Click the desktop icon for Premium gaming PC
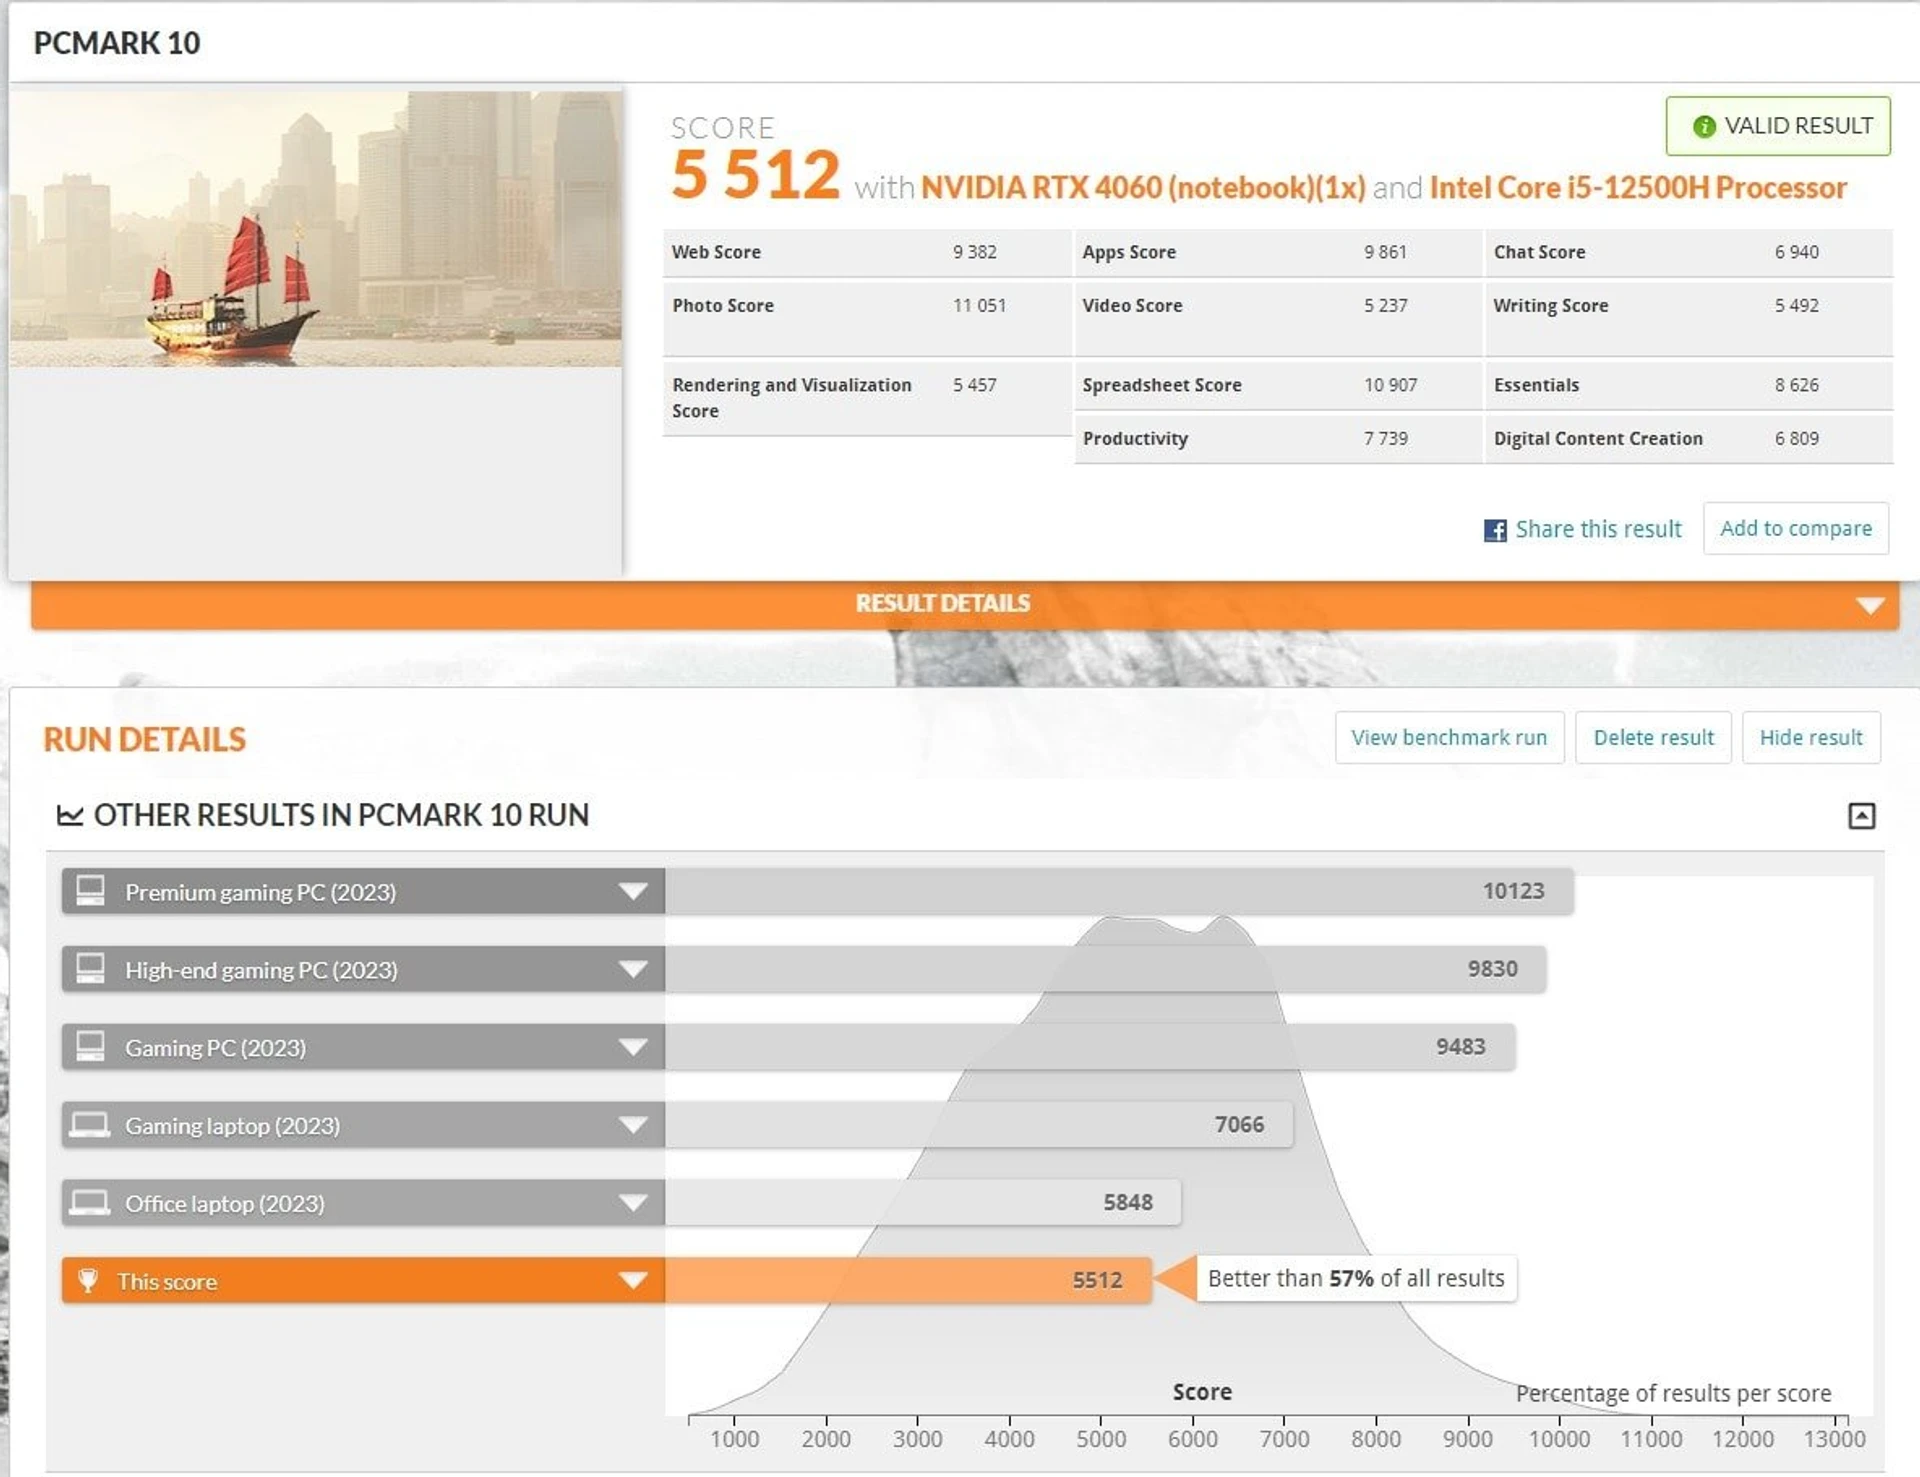 tap(90, 890)
